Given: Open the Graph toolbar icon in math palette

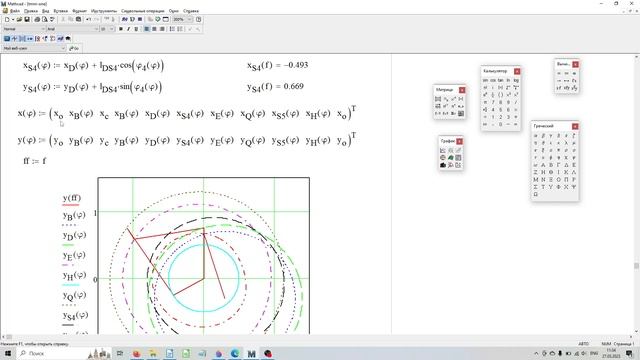Looking at the screenshot, I should pos(15,39).
